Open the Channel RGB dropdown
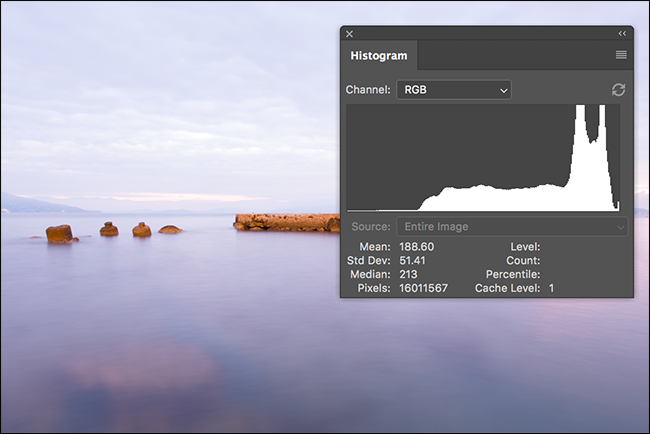 (x=454, y=90)
